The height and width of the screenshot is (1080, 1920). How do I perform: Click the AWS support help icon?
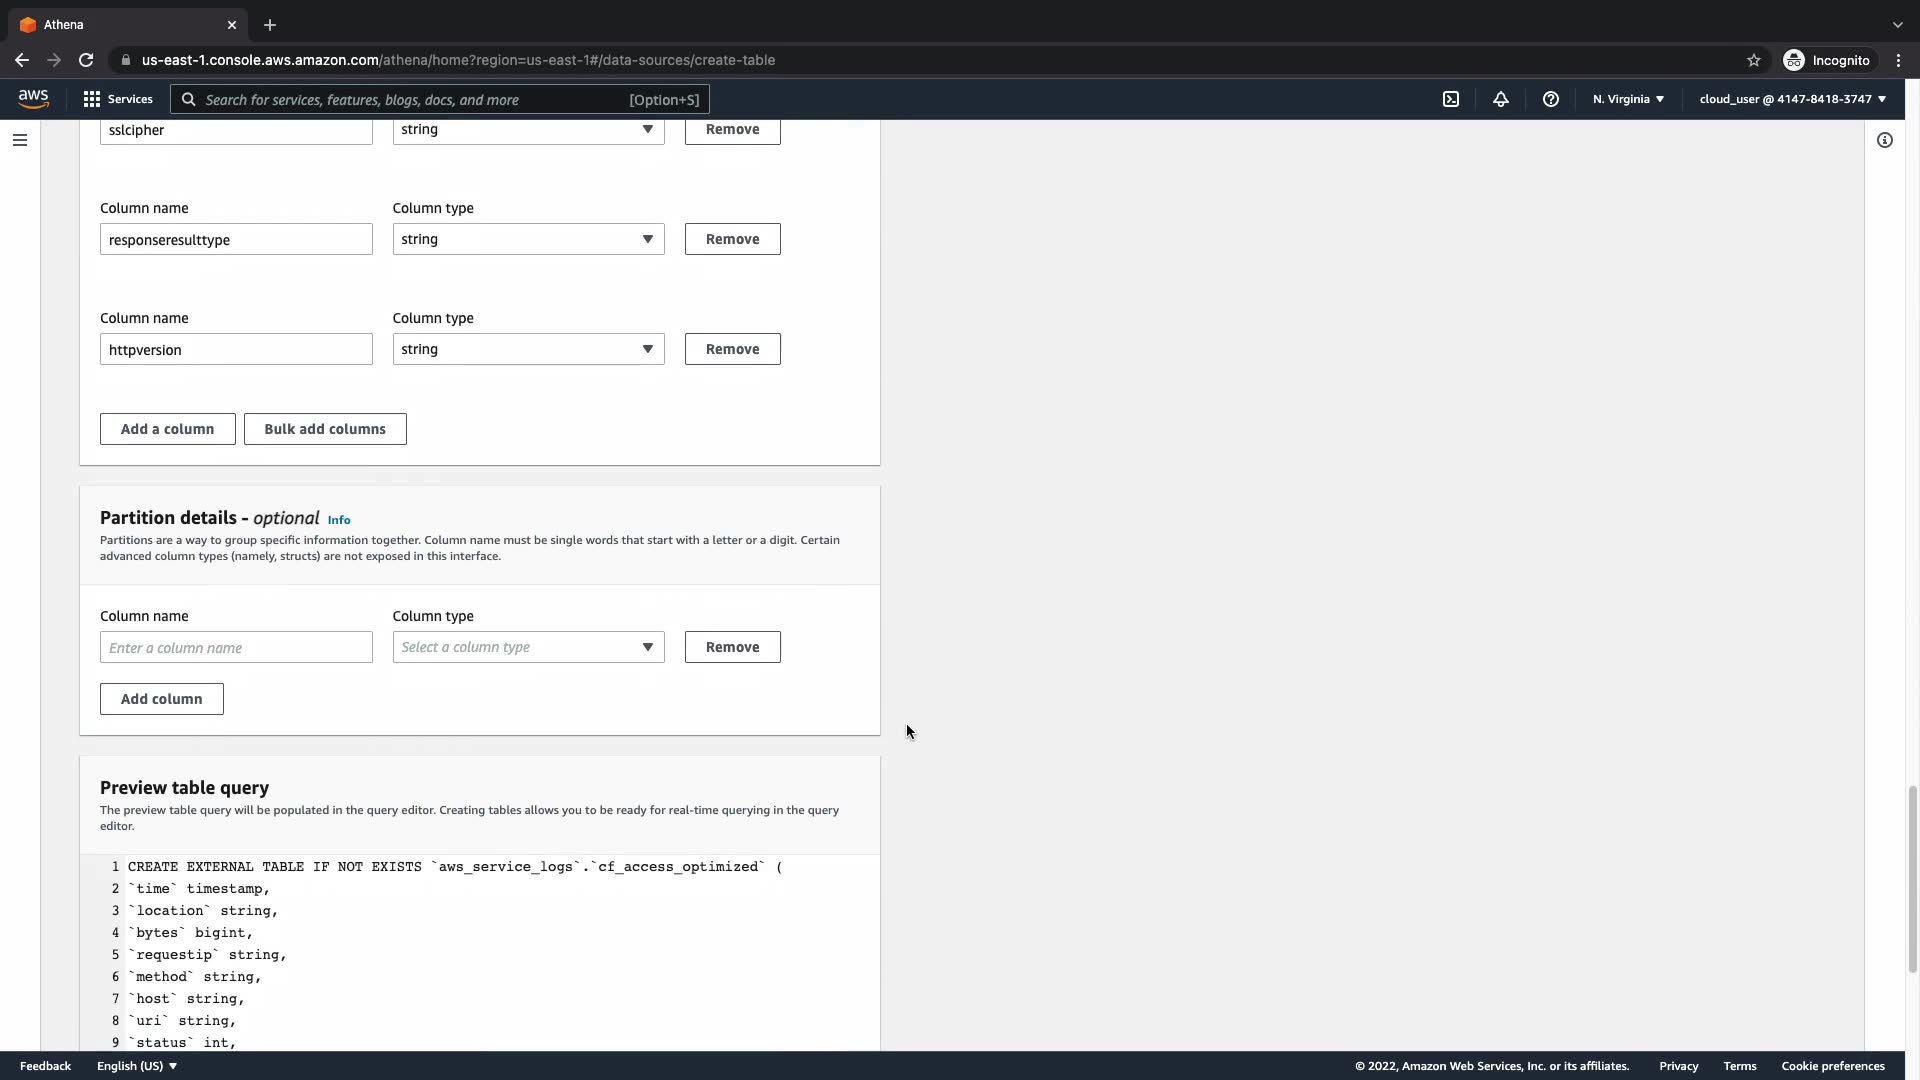coord(1551,99)
